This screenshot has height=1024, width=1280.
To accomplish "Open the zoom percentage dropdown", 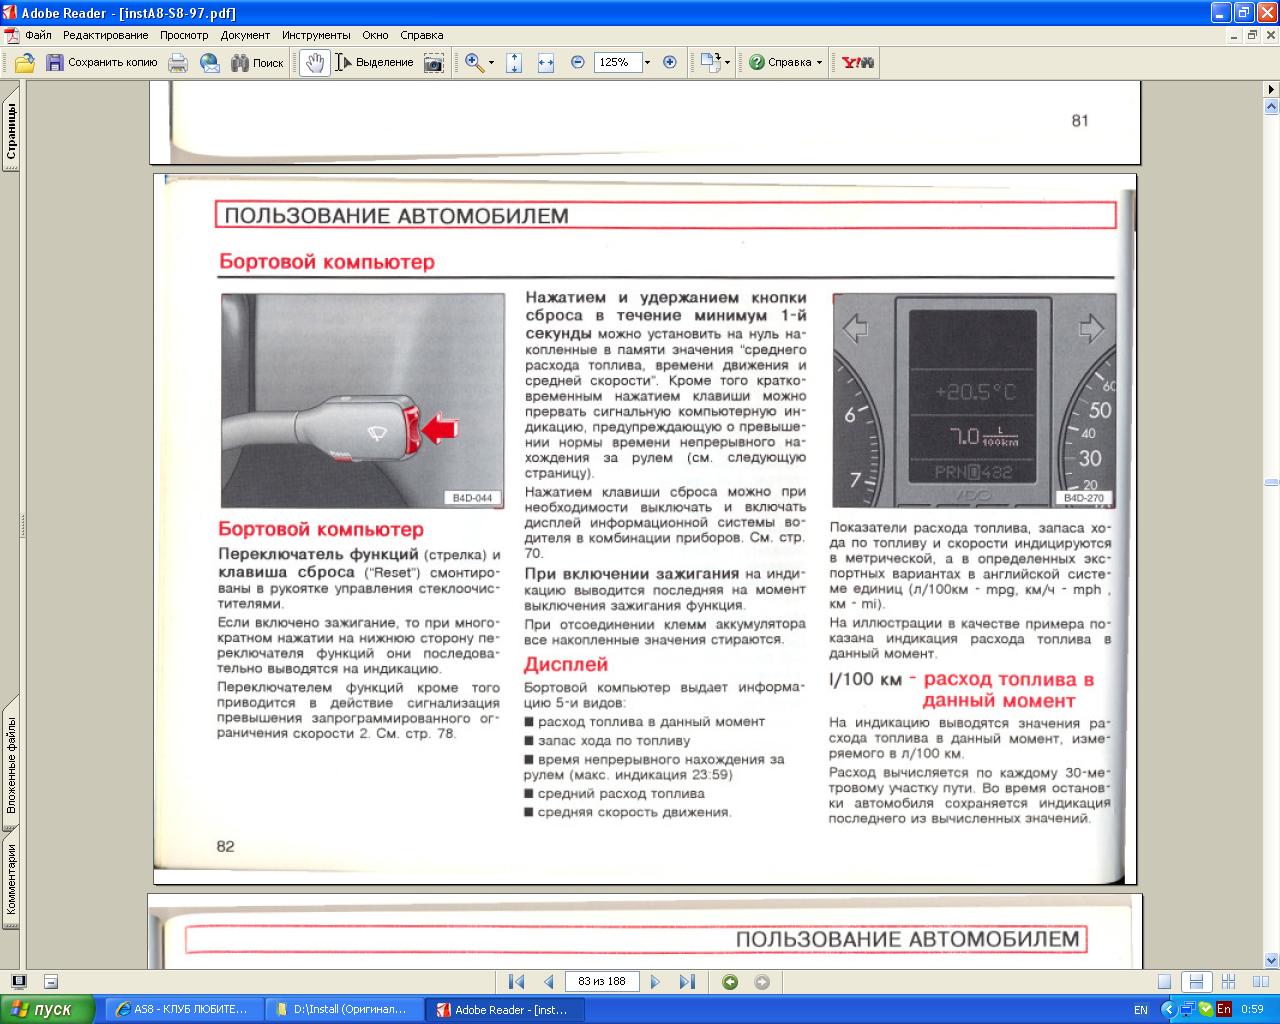I will click(647, 62).
